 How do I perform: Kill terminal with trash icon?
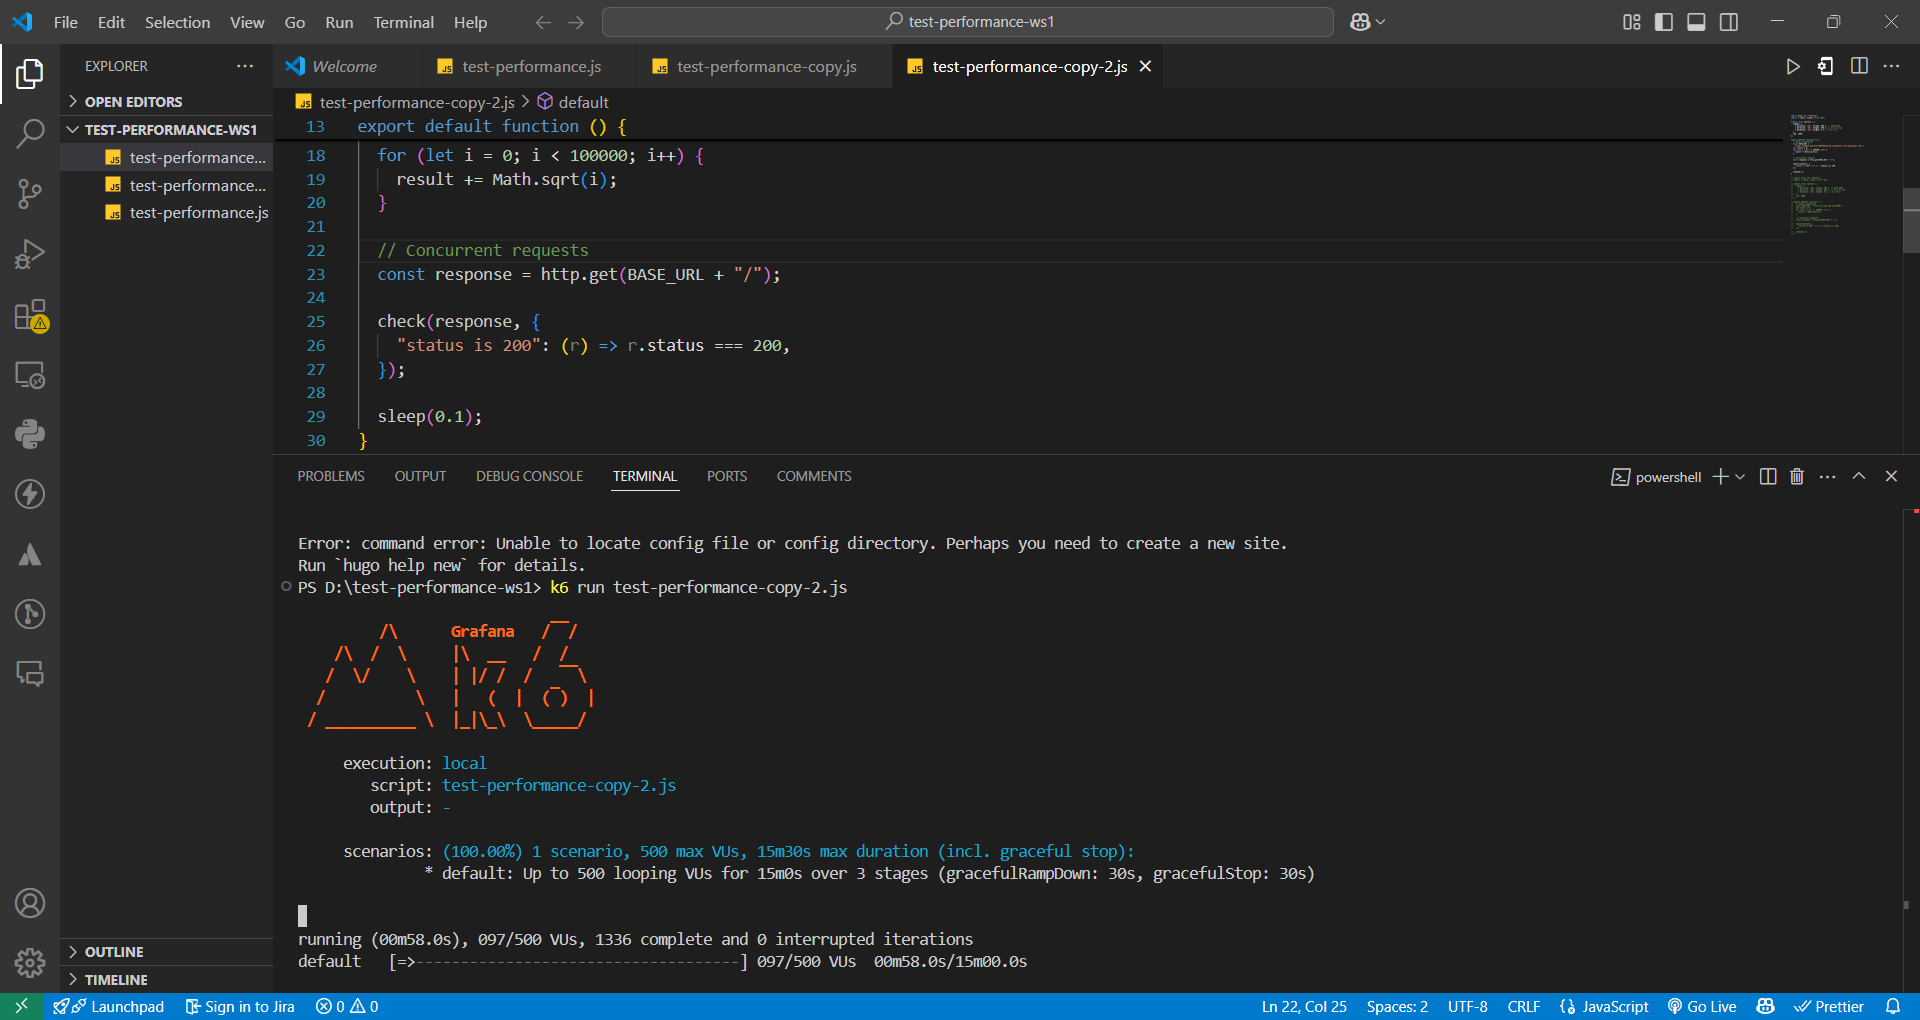click(1797, 476)
